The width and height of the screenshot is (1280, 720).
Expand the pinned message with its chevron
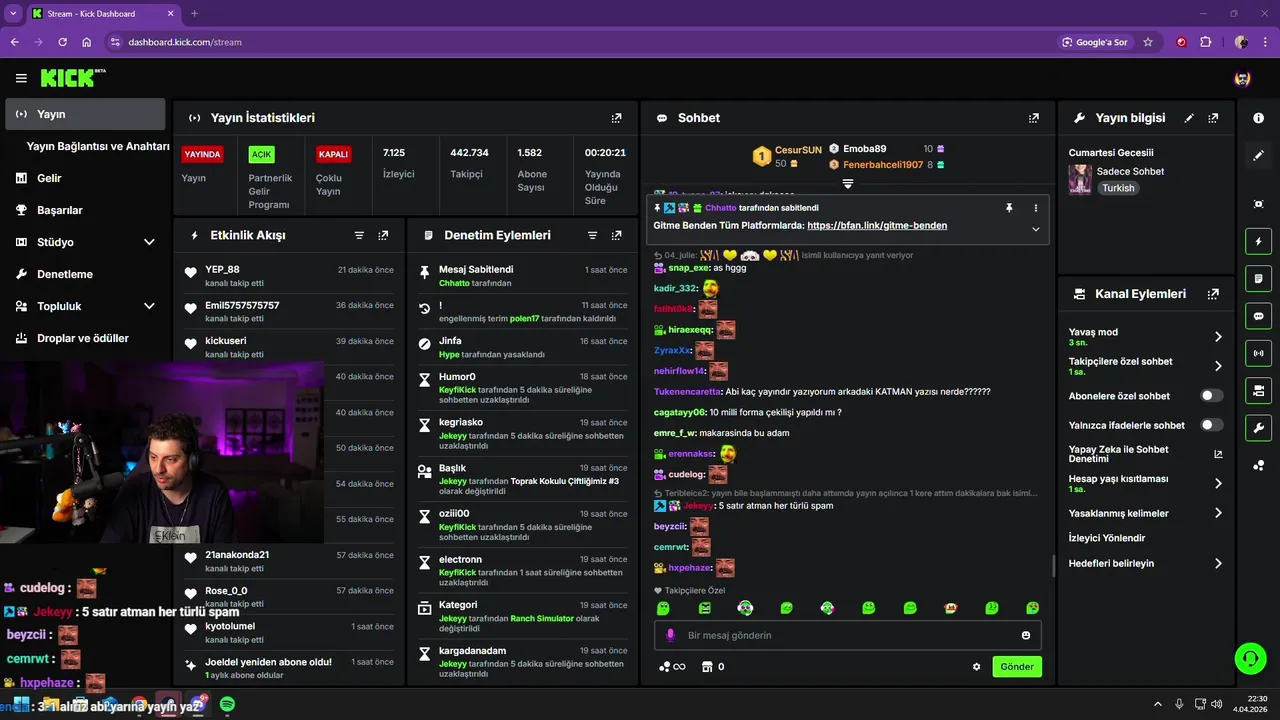pos(1035,229)
